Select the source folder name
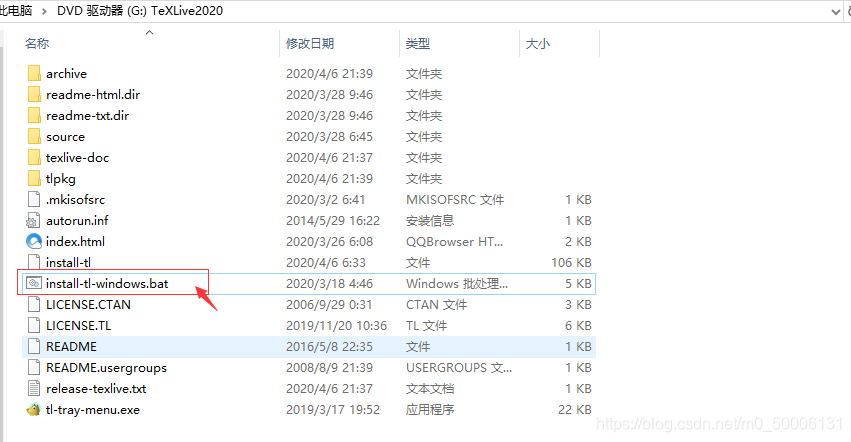Viewport: 851px width, 442px height. pyautogui.click(x=65, y=136)
